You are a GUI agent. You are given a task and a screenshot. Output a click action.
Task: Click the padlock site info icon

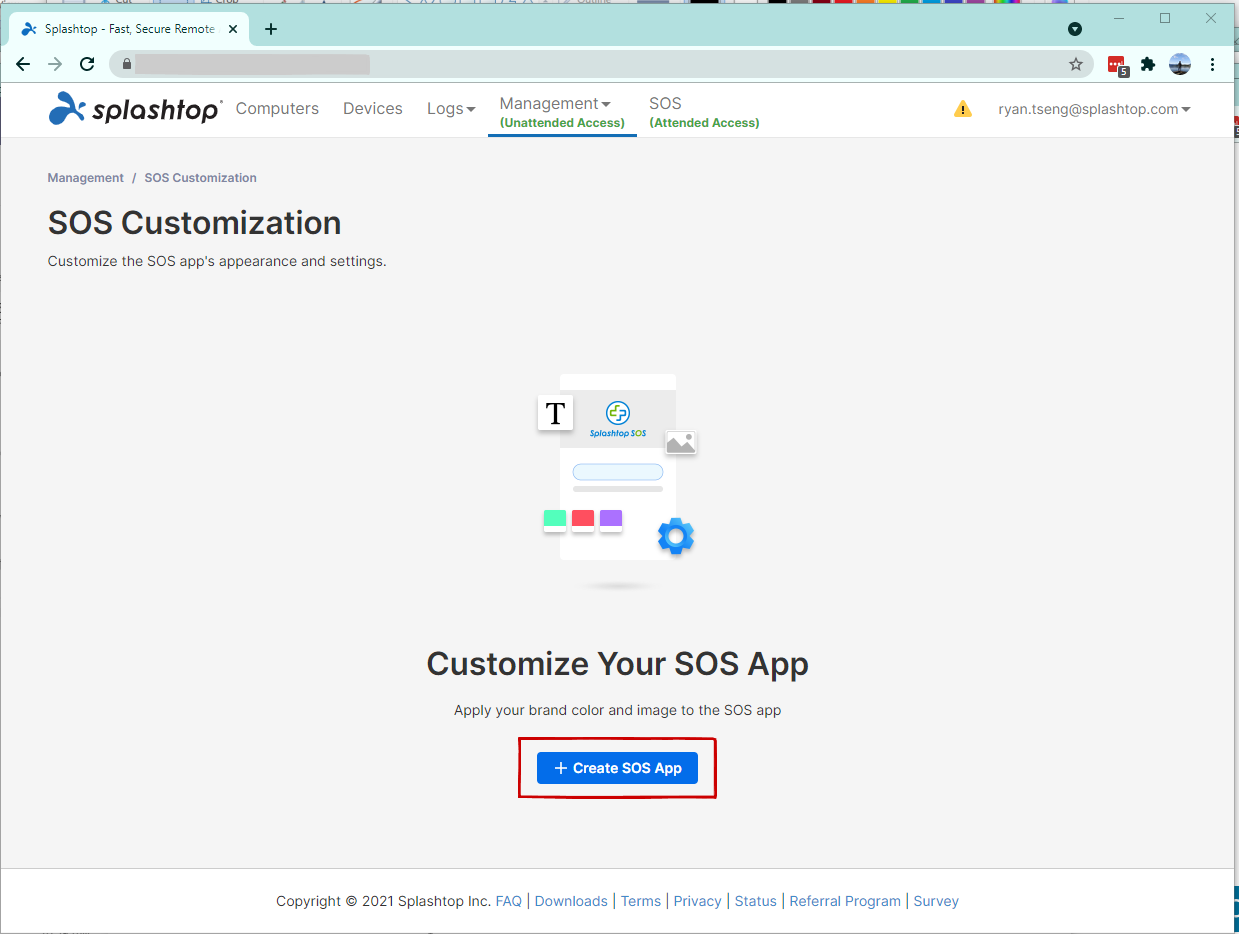pos(126,64)
